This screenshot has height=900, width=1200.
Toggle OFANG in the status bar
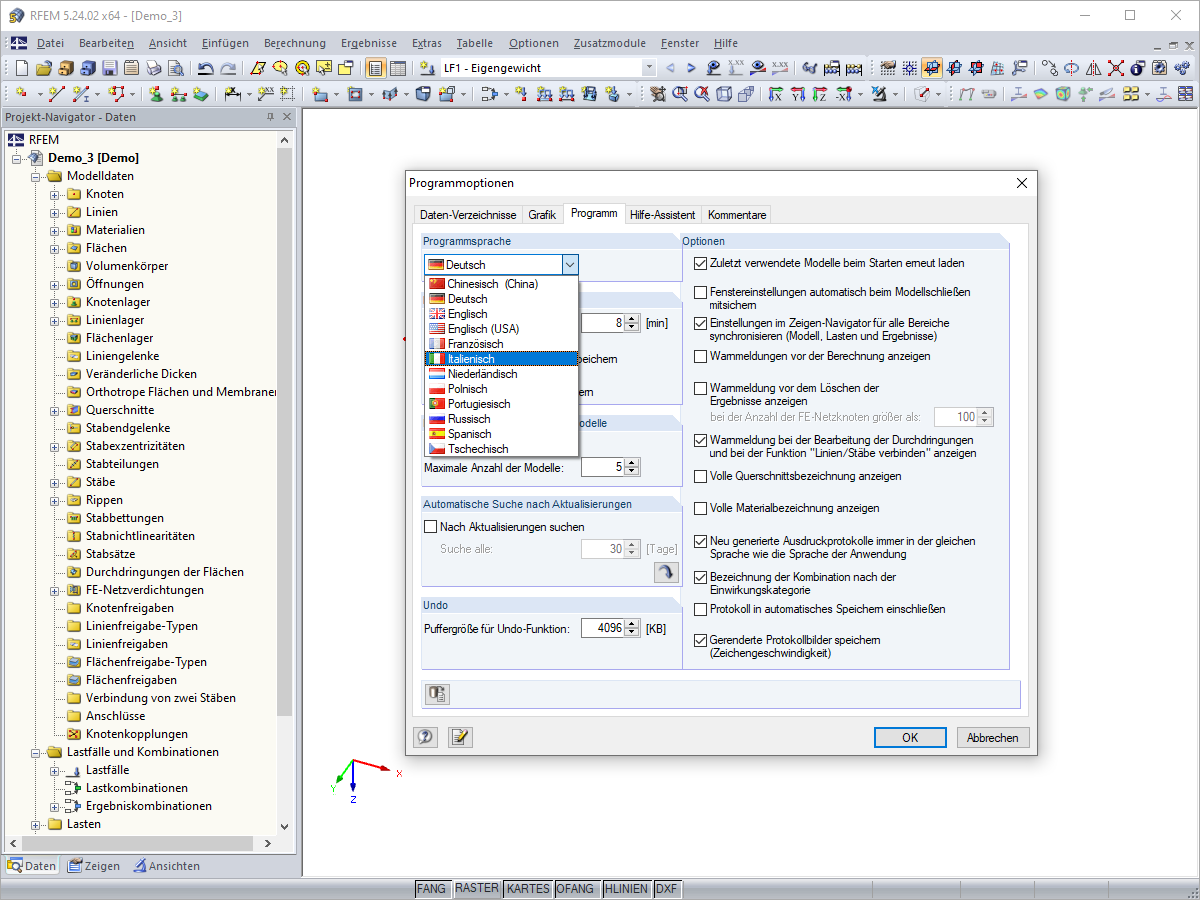[x=576, y=888]
